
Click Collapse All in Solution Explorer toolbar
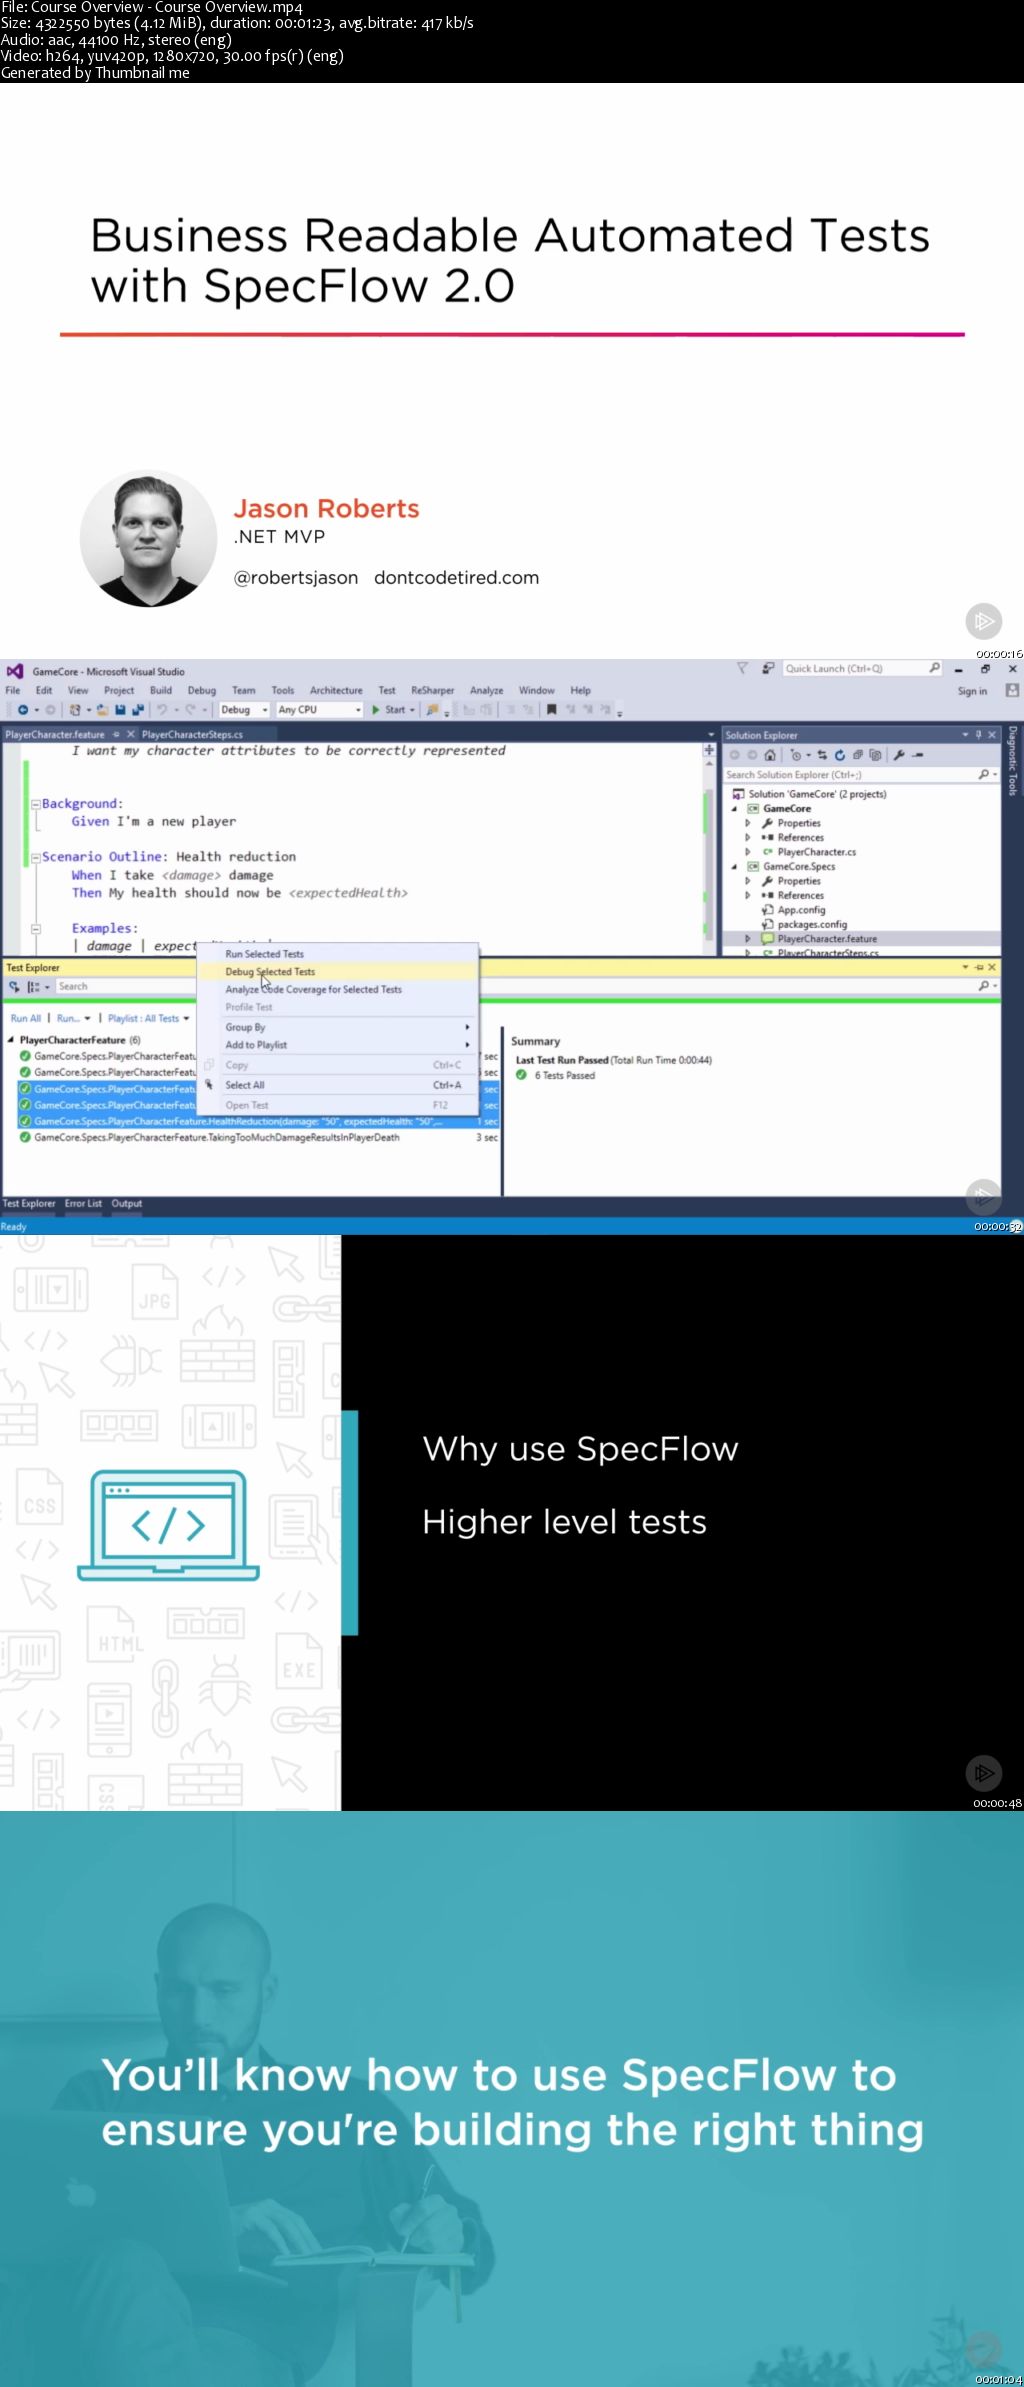tap(858, 755)
